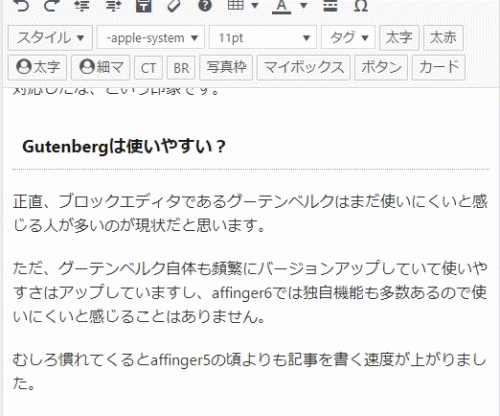Screen dimensions: 500x416
Task: Click the table grid icon
Action: pyautogui.click(x=235, y=5)
